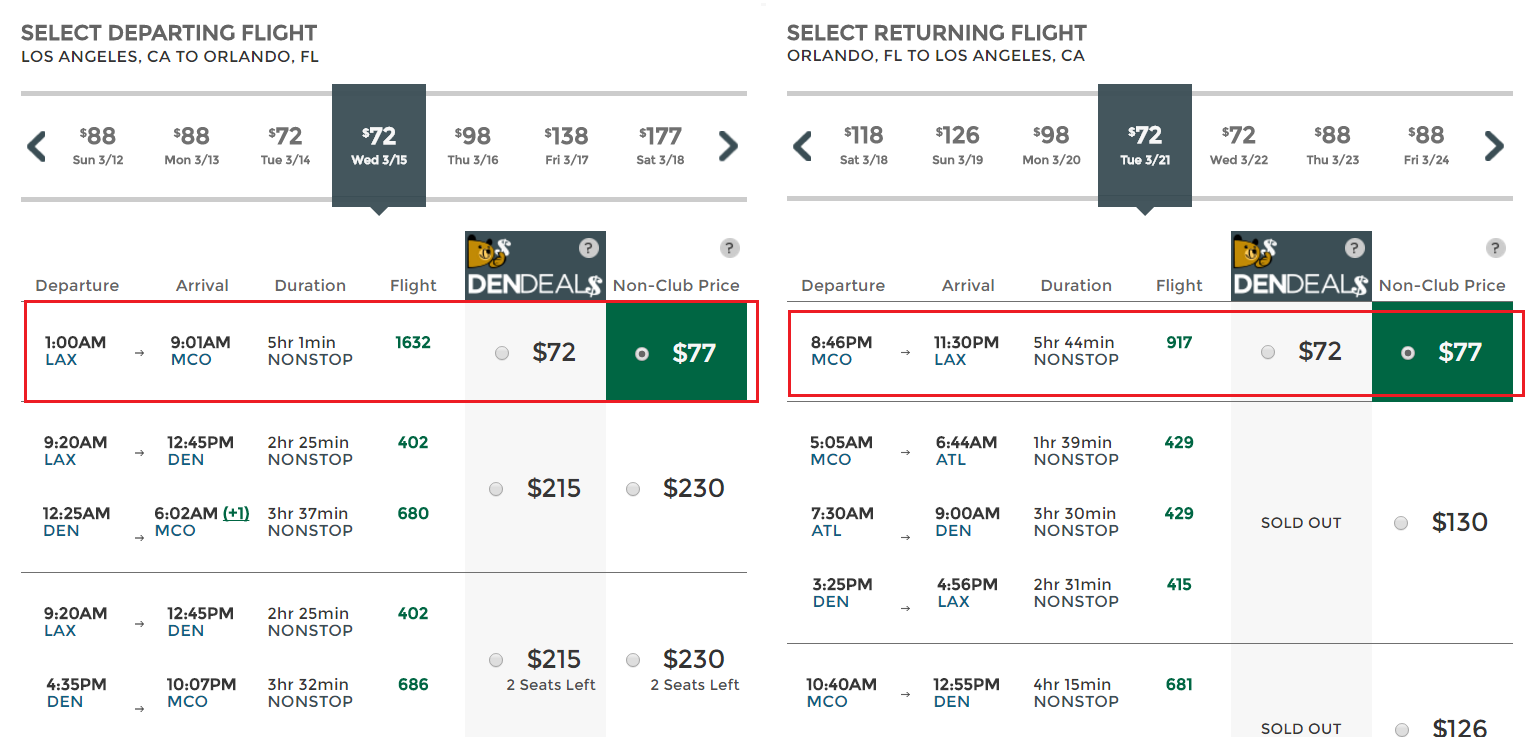Switch returning date to Mon 3/20
Viewport: 1532px width, 737px height.
pyautogui.click(x=1051, y=146)
